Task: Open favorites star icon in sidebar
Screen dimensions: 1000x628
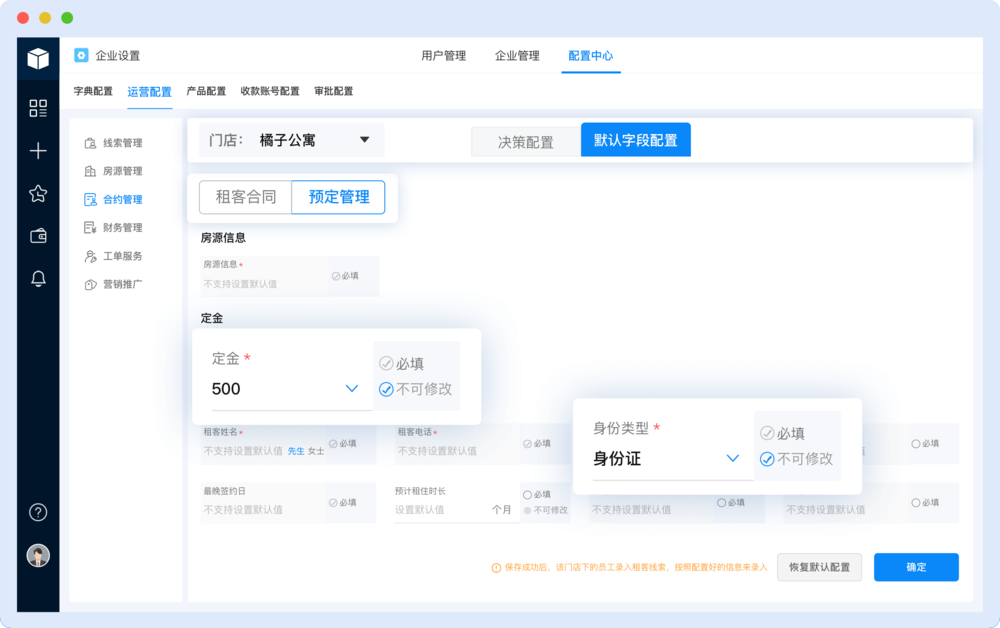Action: point(38,193)
